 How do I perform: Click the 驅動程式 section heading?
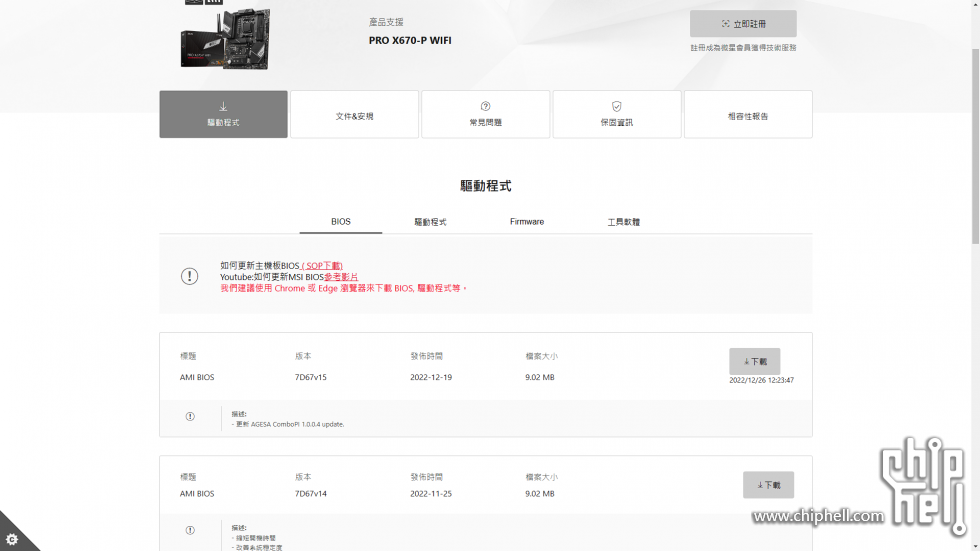coord(486,186)
